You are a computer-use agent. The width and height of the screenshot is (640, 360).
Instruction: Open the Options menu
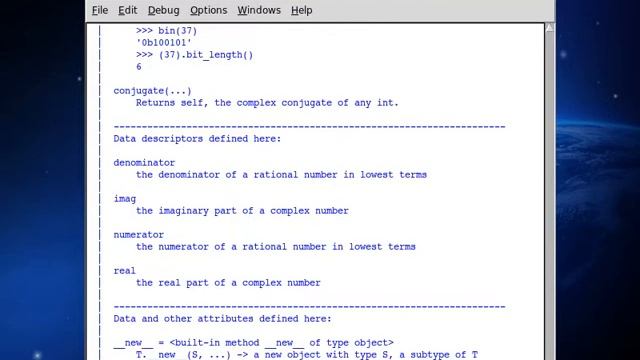click(208, 10)
